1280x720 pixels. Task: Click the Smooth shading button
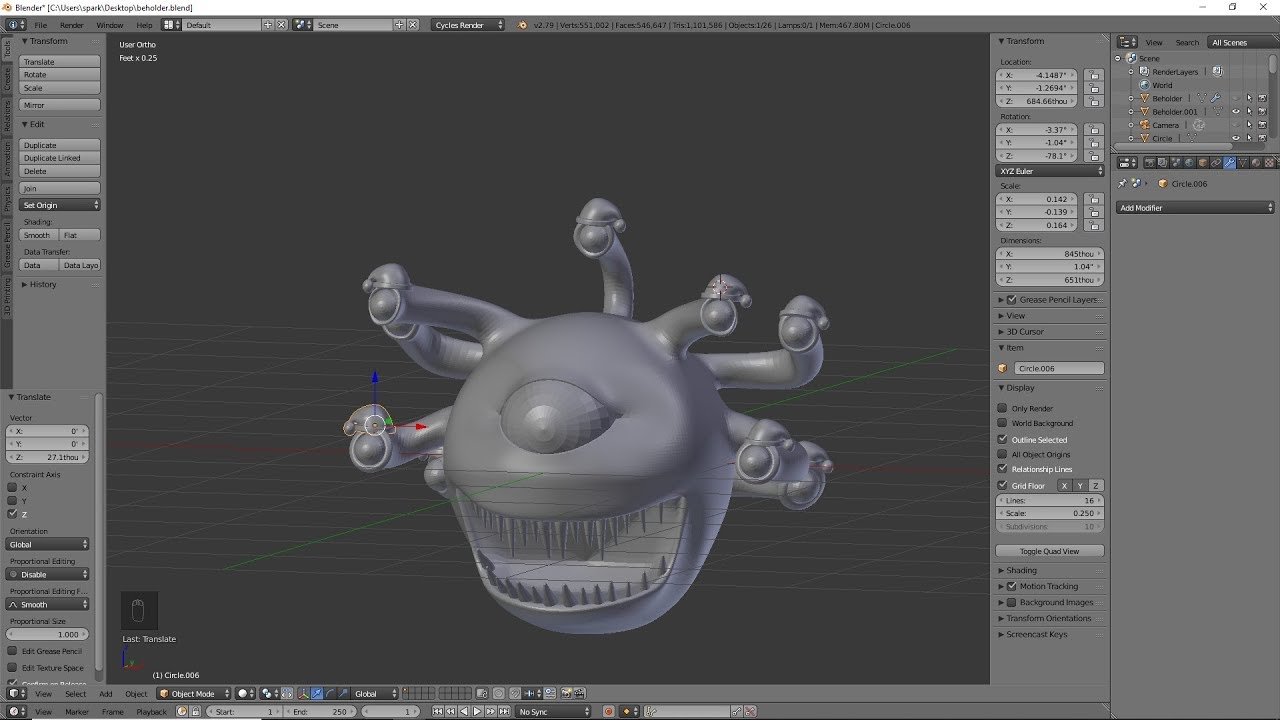(40, 235)
